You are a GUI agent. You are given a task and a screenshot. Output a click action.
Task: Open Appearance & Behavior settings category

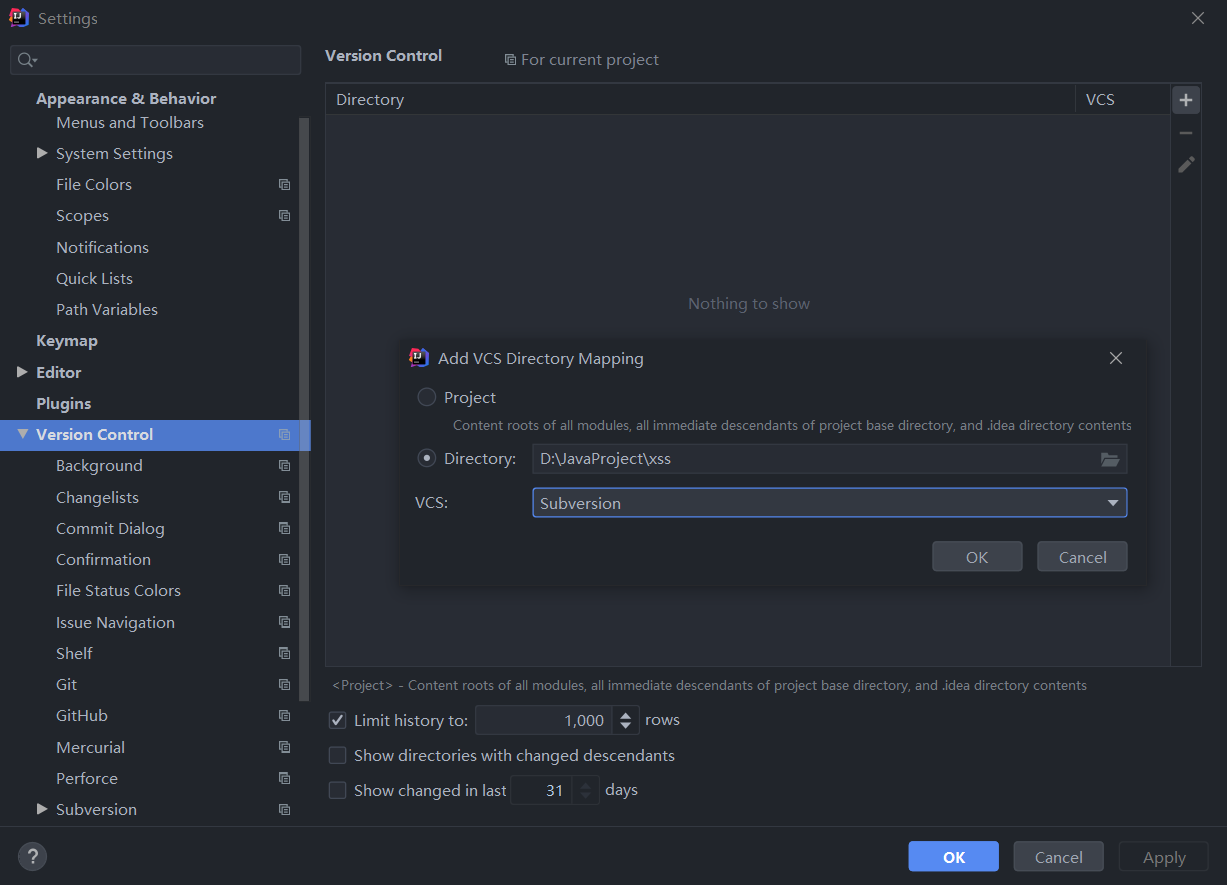coord(126,98)
